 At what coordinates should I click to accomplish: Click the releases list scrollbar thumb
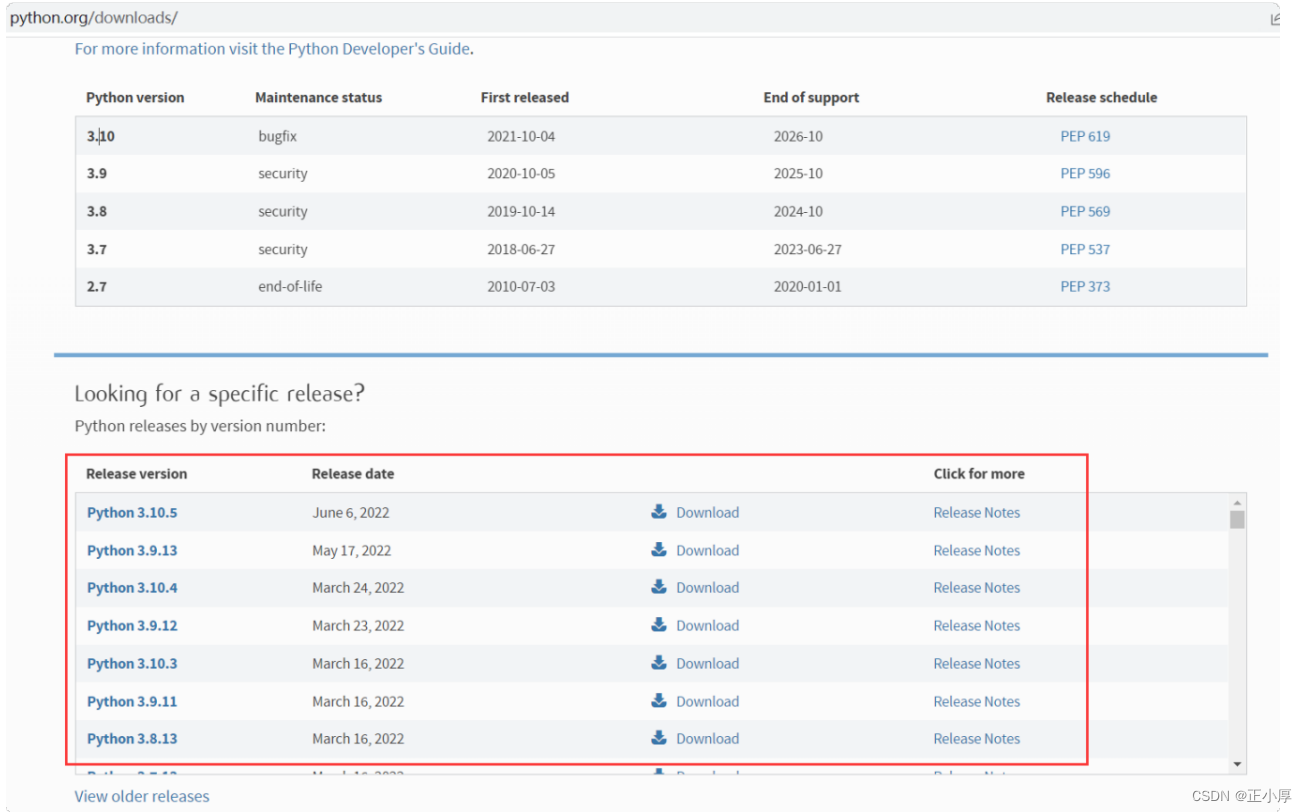[x=1237, y=520]
